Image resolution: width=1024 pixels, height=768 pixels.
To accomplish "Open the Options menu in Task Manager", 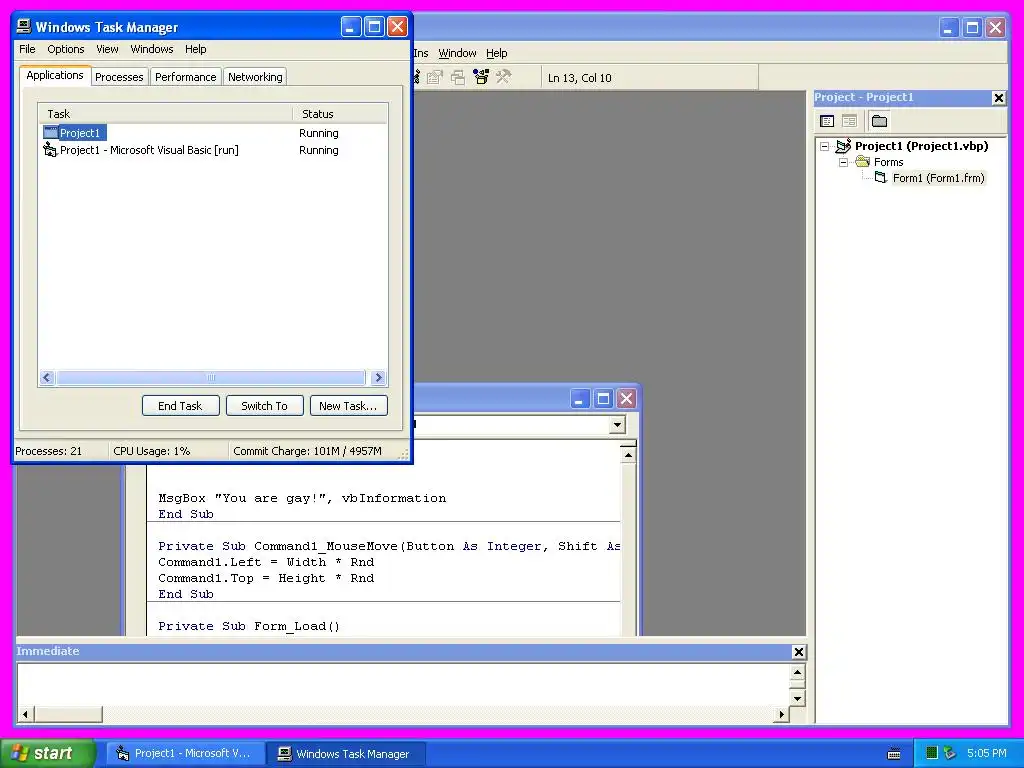I will pos(65,49).
